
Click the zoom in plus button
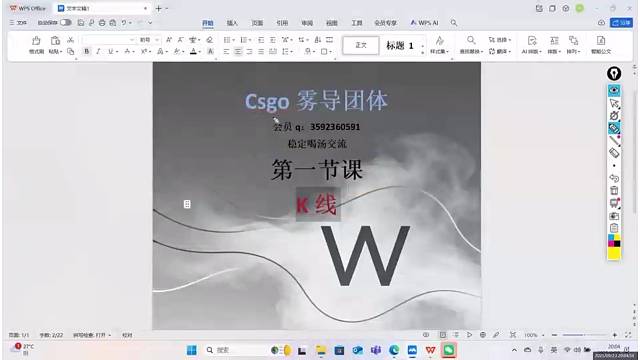click(x=615, y=335)
